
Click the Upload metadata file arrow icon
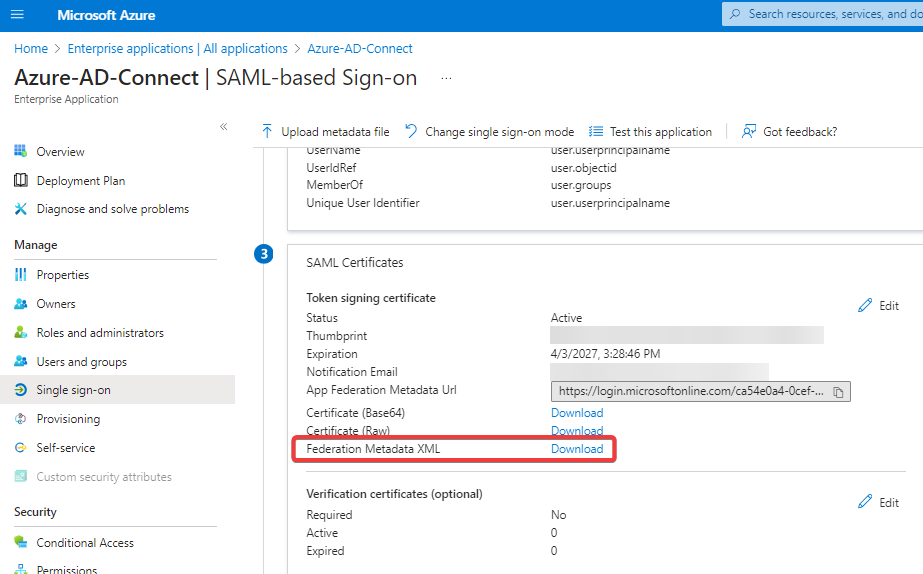tap(267, 131)
